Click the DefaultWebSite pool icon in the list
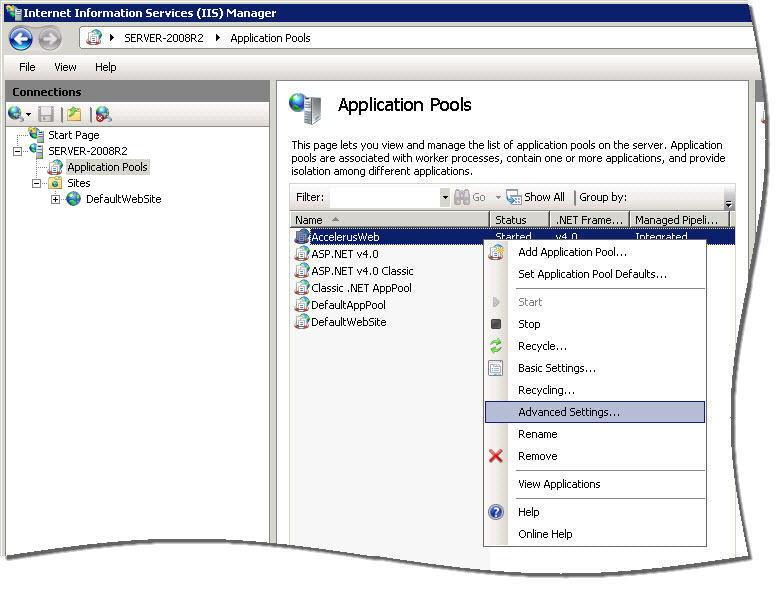Viewport: 784px width, 603px height. point(302,322)
